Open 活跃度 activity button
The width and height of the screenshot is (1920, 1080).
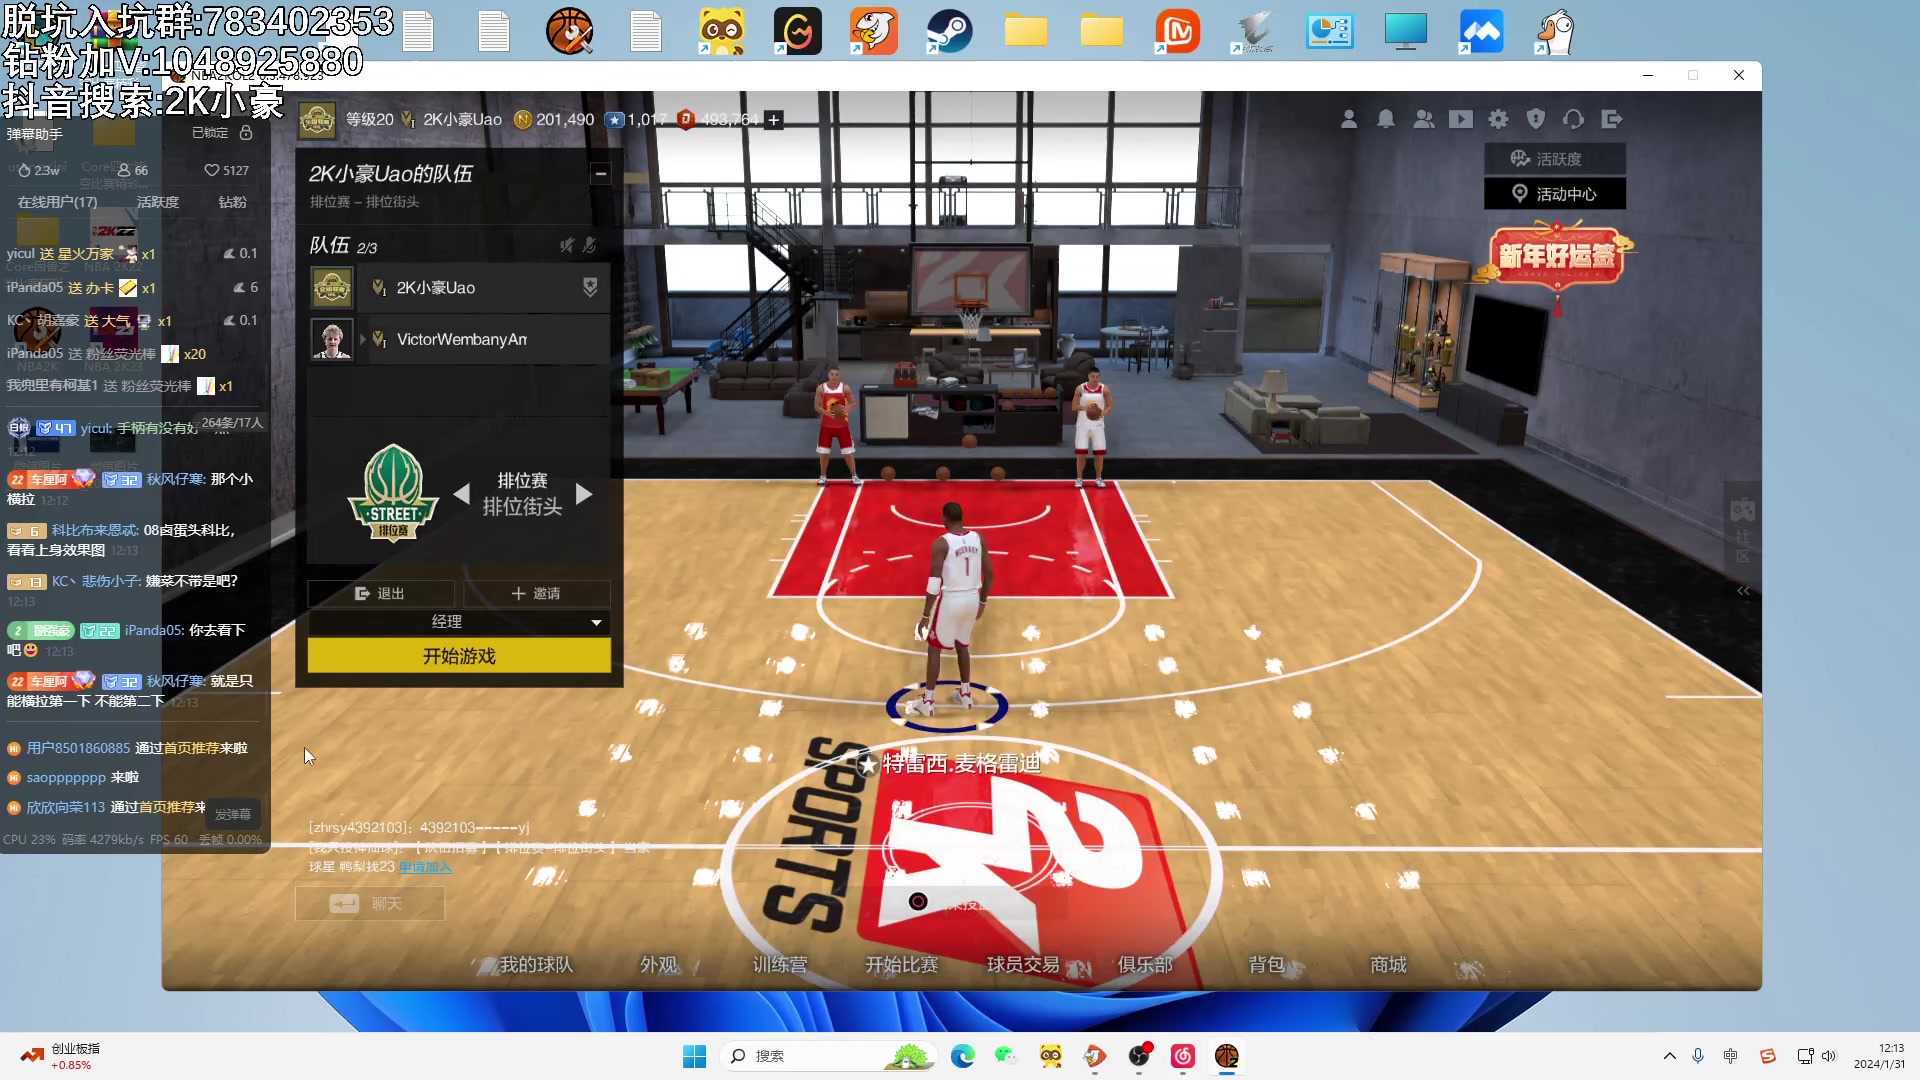(1554, 159)
